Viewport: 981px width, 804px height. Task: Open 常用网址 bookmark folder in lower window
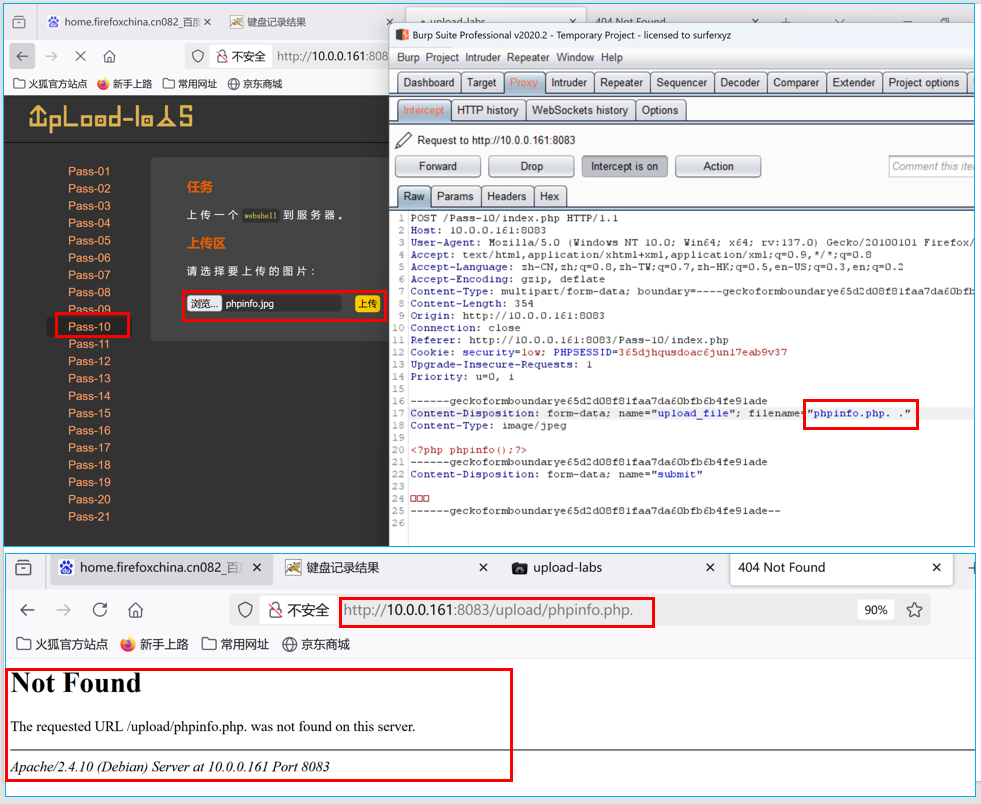[x=235, y=644]
